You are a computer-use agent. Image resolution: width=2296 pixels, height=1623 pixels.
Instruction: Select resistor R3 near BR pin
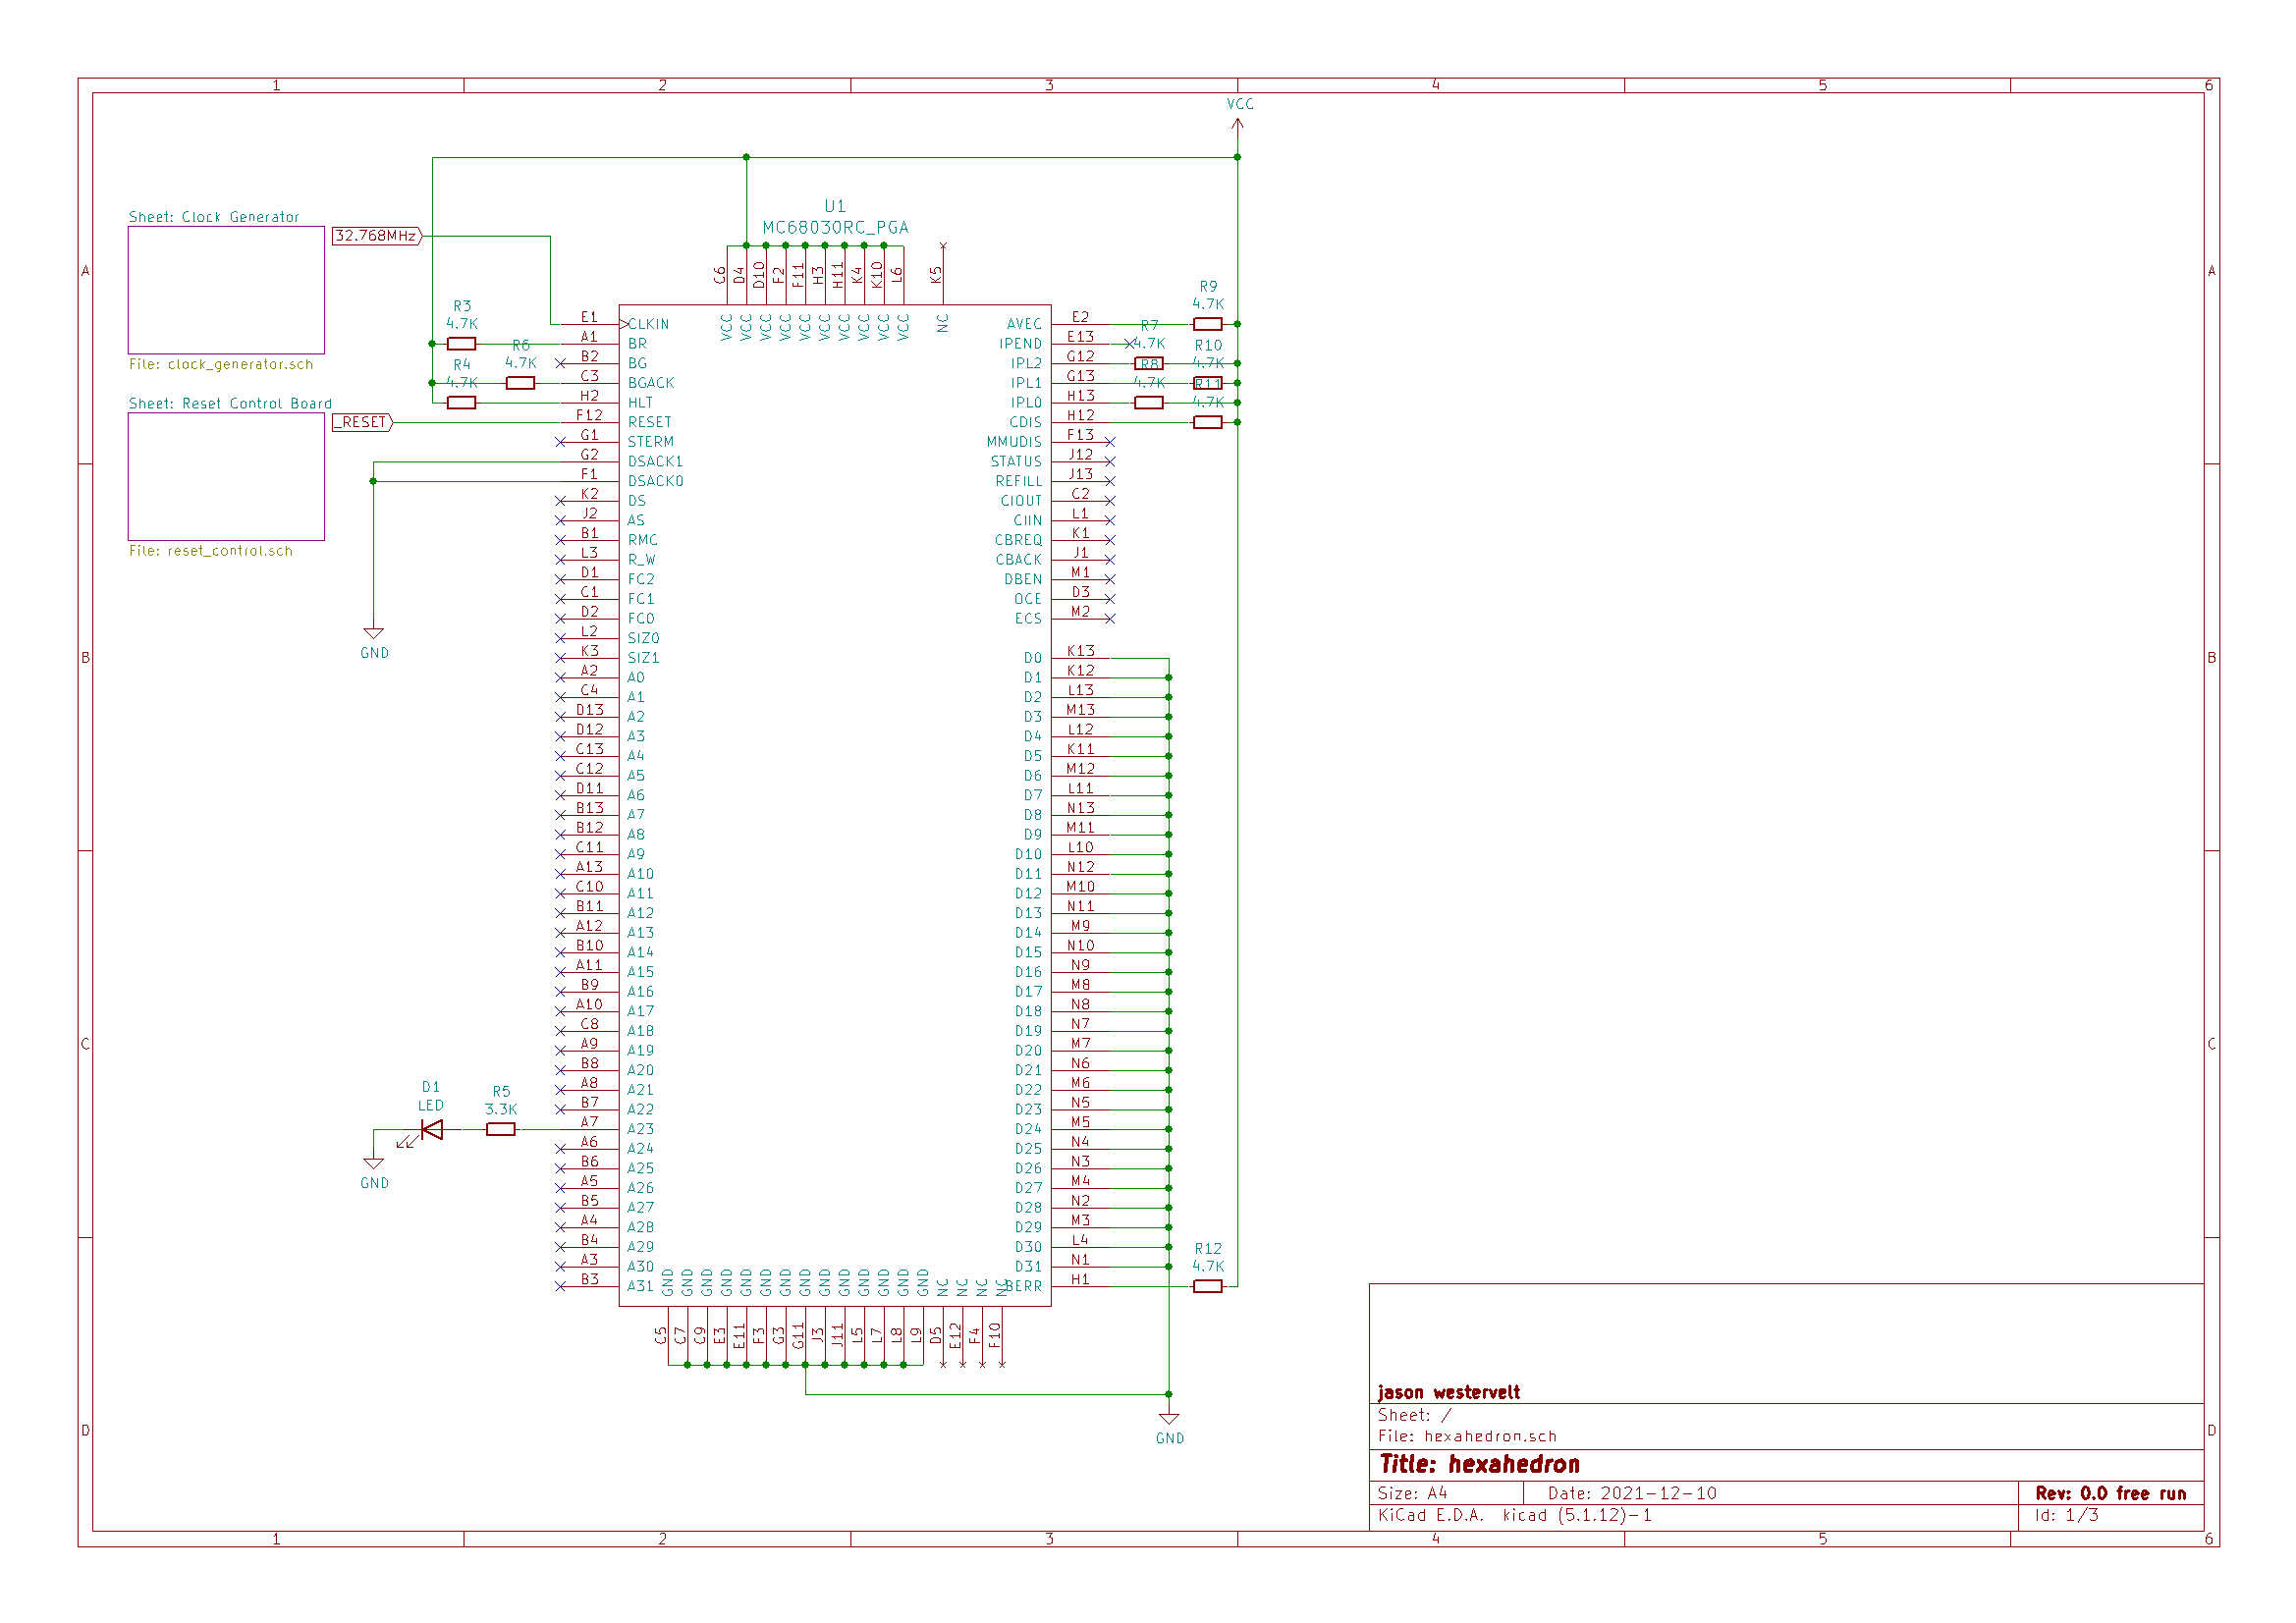point(461,344)
